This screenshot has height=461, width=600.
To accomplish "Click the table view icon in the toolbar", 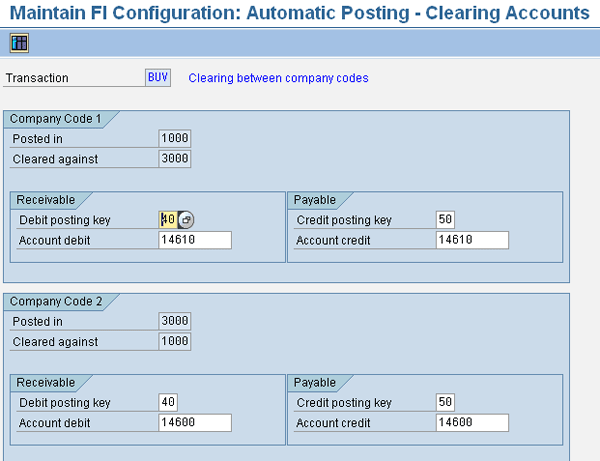I will tap(19, 43).
